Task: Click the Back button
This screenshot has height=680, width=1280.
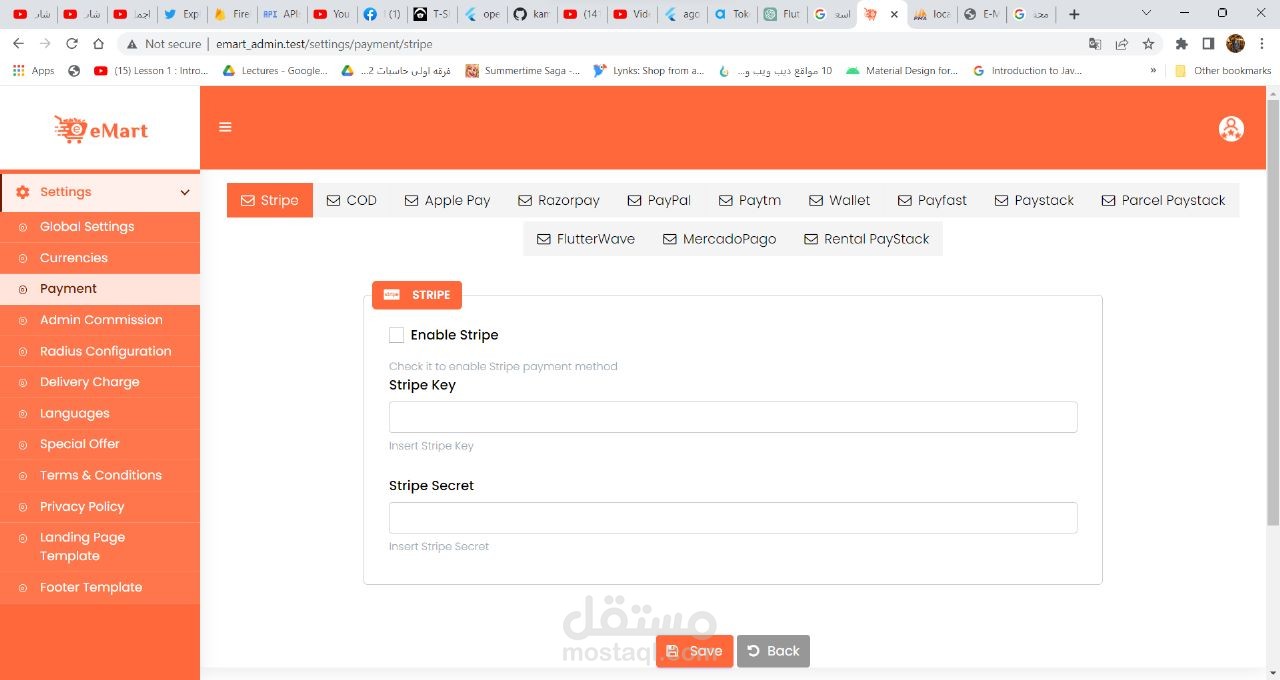Action: point(773,651)
